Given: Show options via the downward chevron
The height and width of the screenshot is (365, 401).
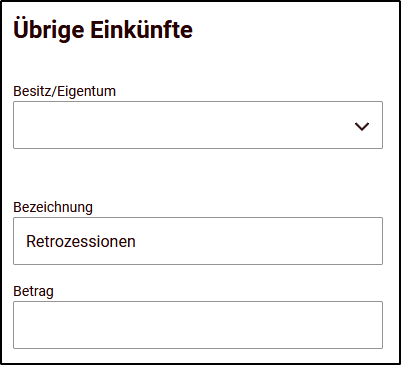Looking at the screenshot, I should [x=362, y=126].
